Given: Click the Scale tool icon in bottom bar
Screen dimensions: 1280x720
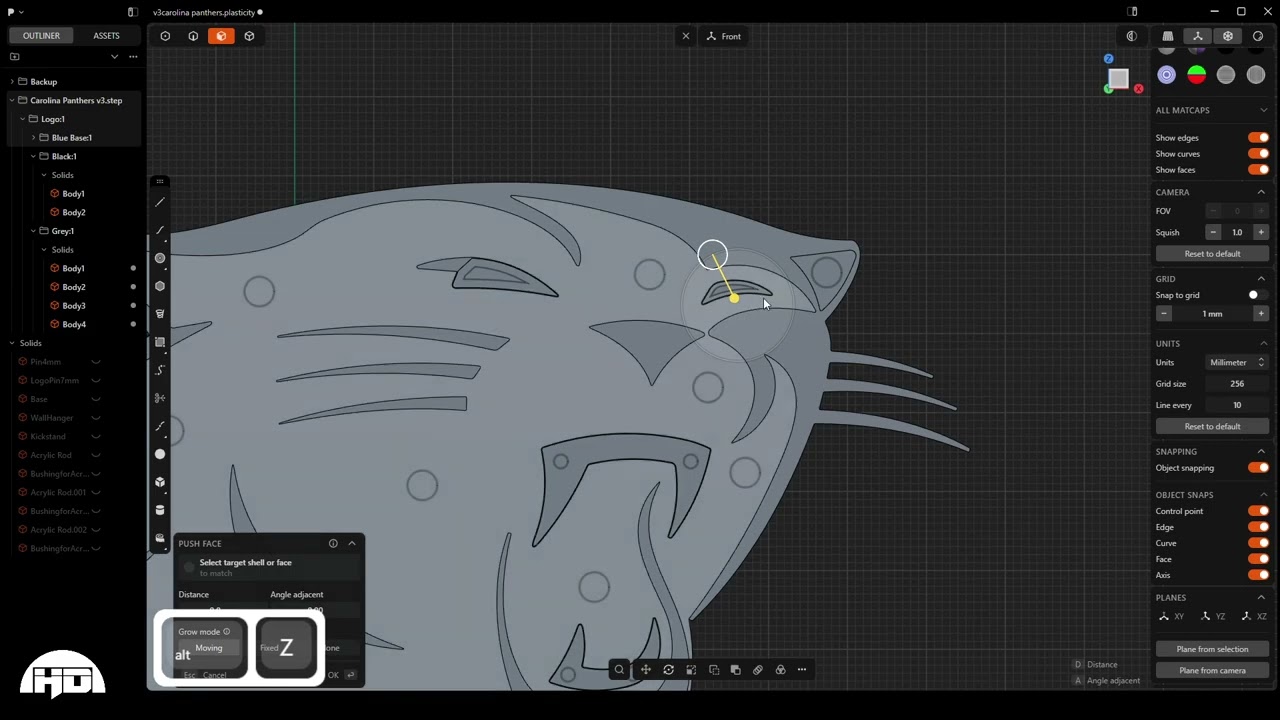Looking at the screenshot, I should point(691,670).
